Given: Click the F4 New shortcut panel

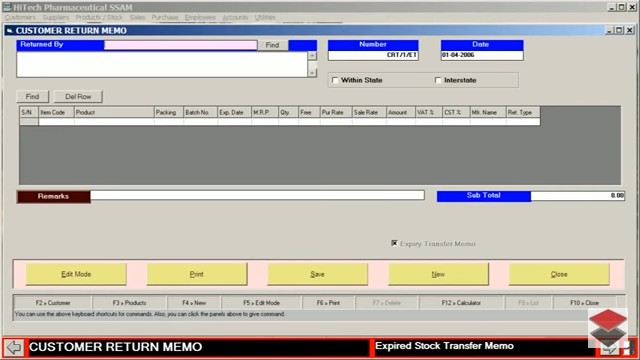Looking at the screenshot, I should tap(194, 303).
